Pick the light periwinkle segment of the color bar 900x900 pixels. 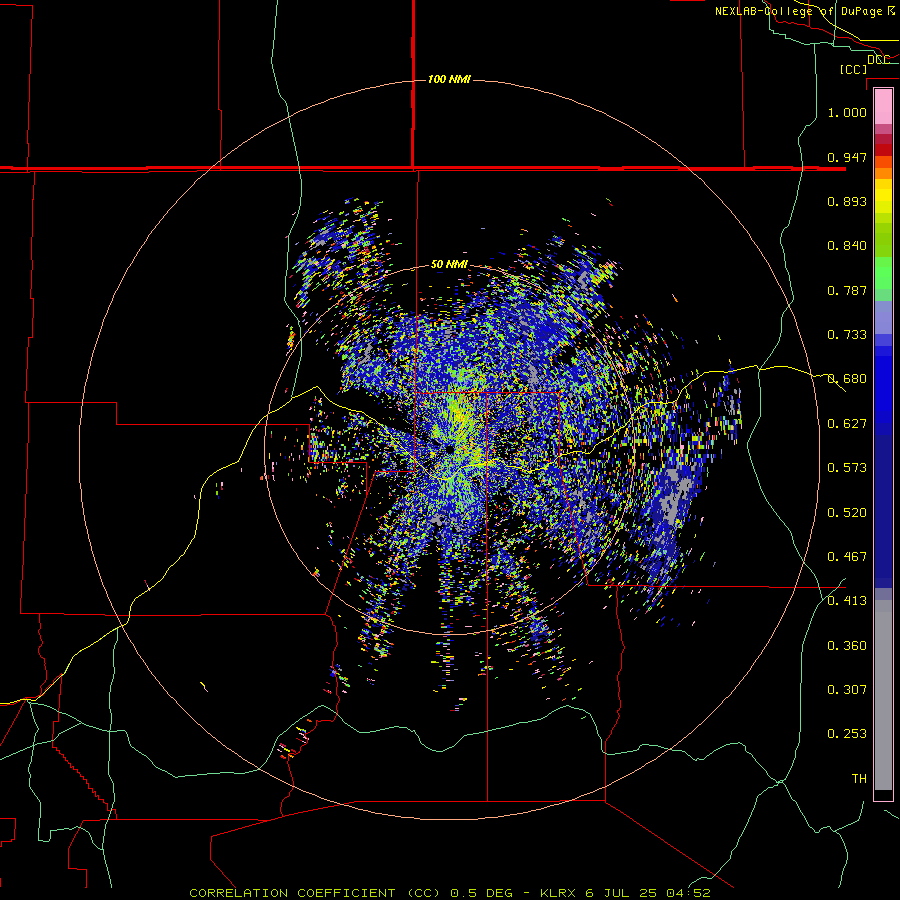click(883, 317)
